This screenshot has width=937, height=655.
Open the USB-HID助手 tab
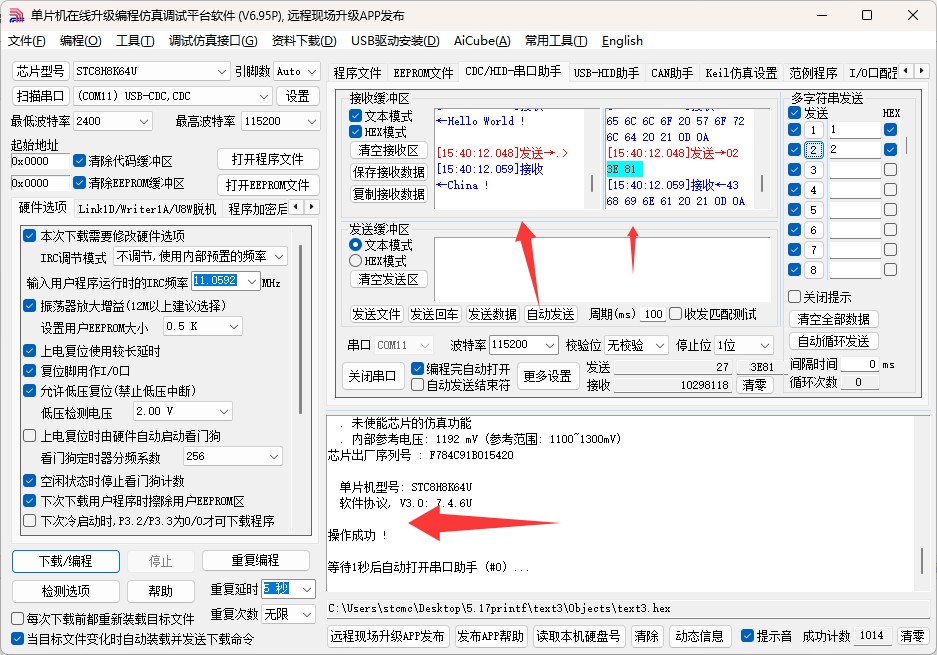[606, 73]
